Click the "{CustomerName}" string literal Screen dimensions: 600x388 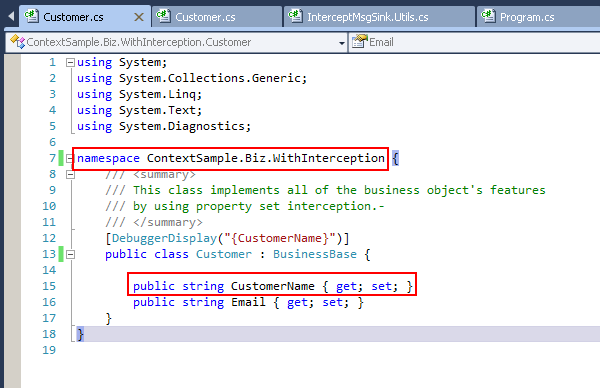click(280, 238)
